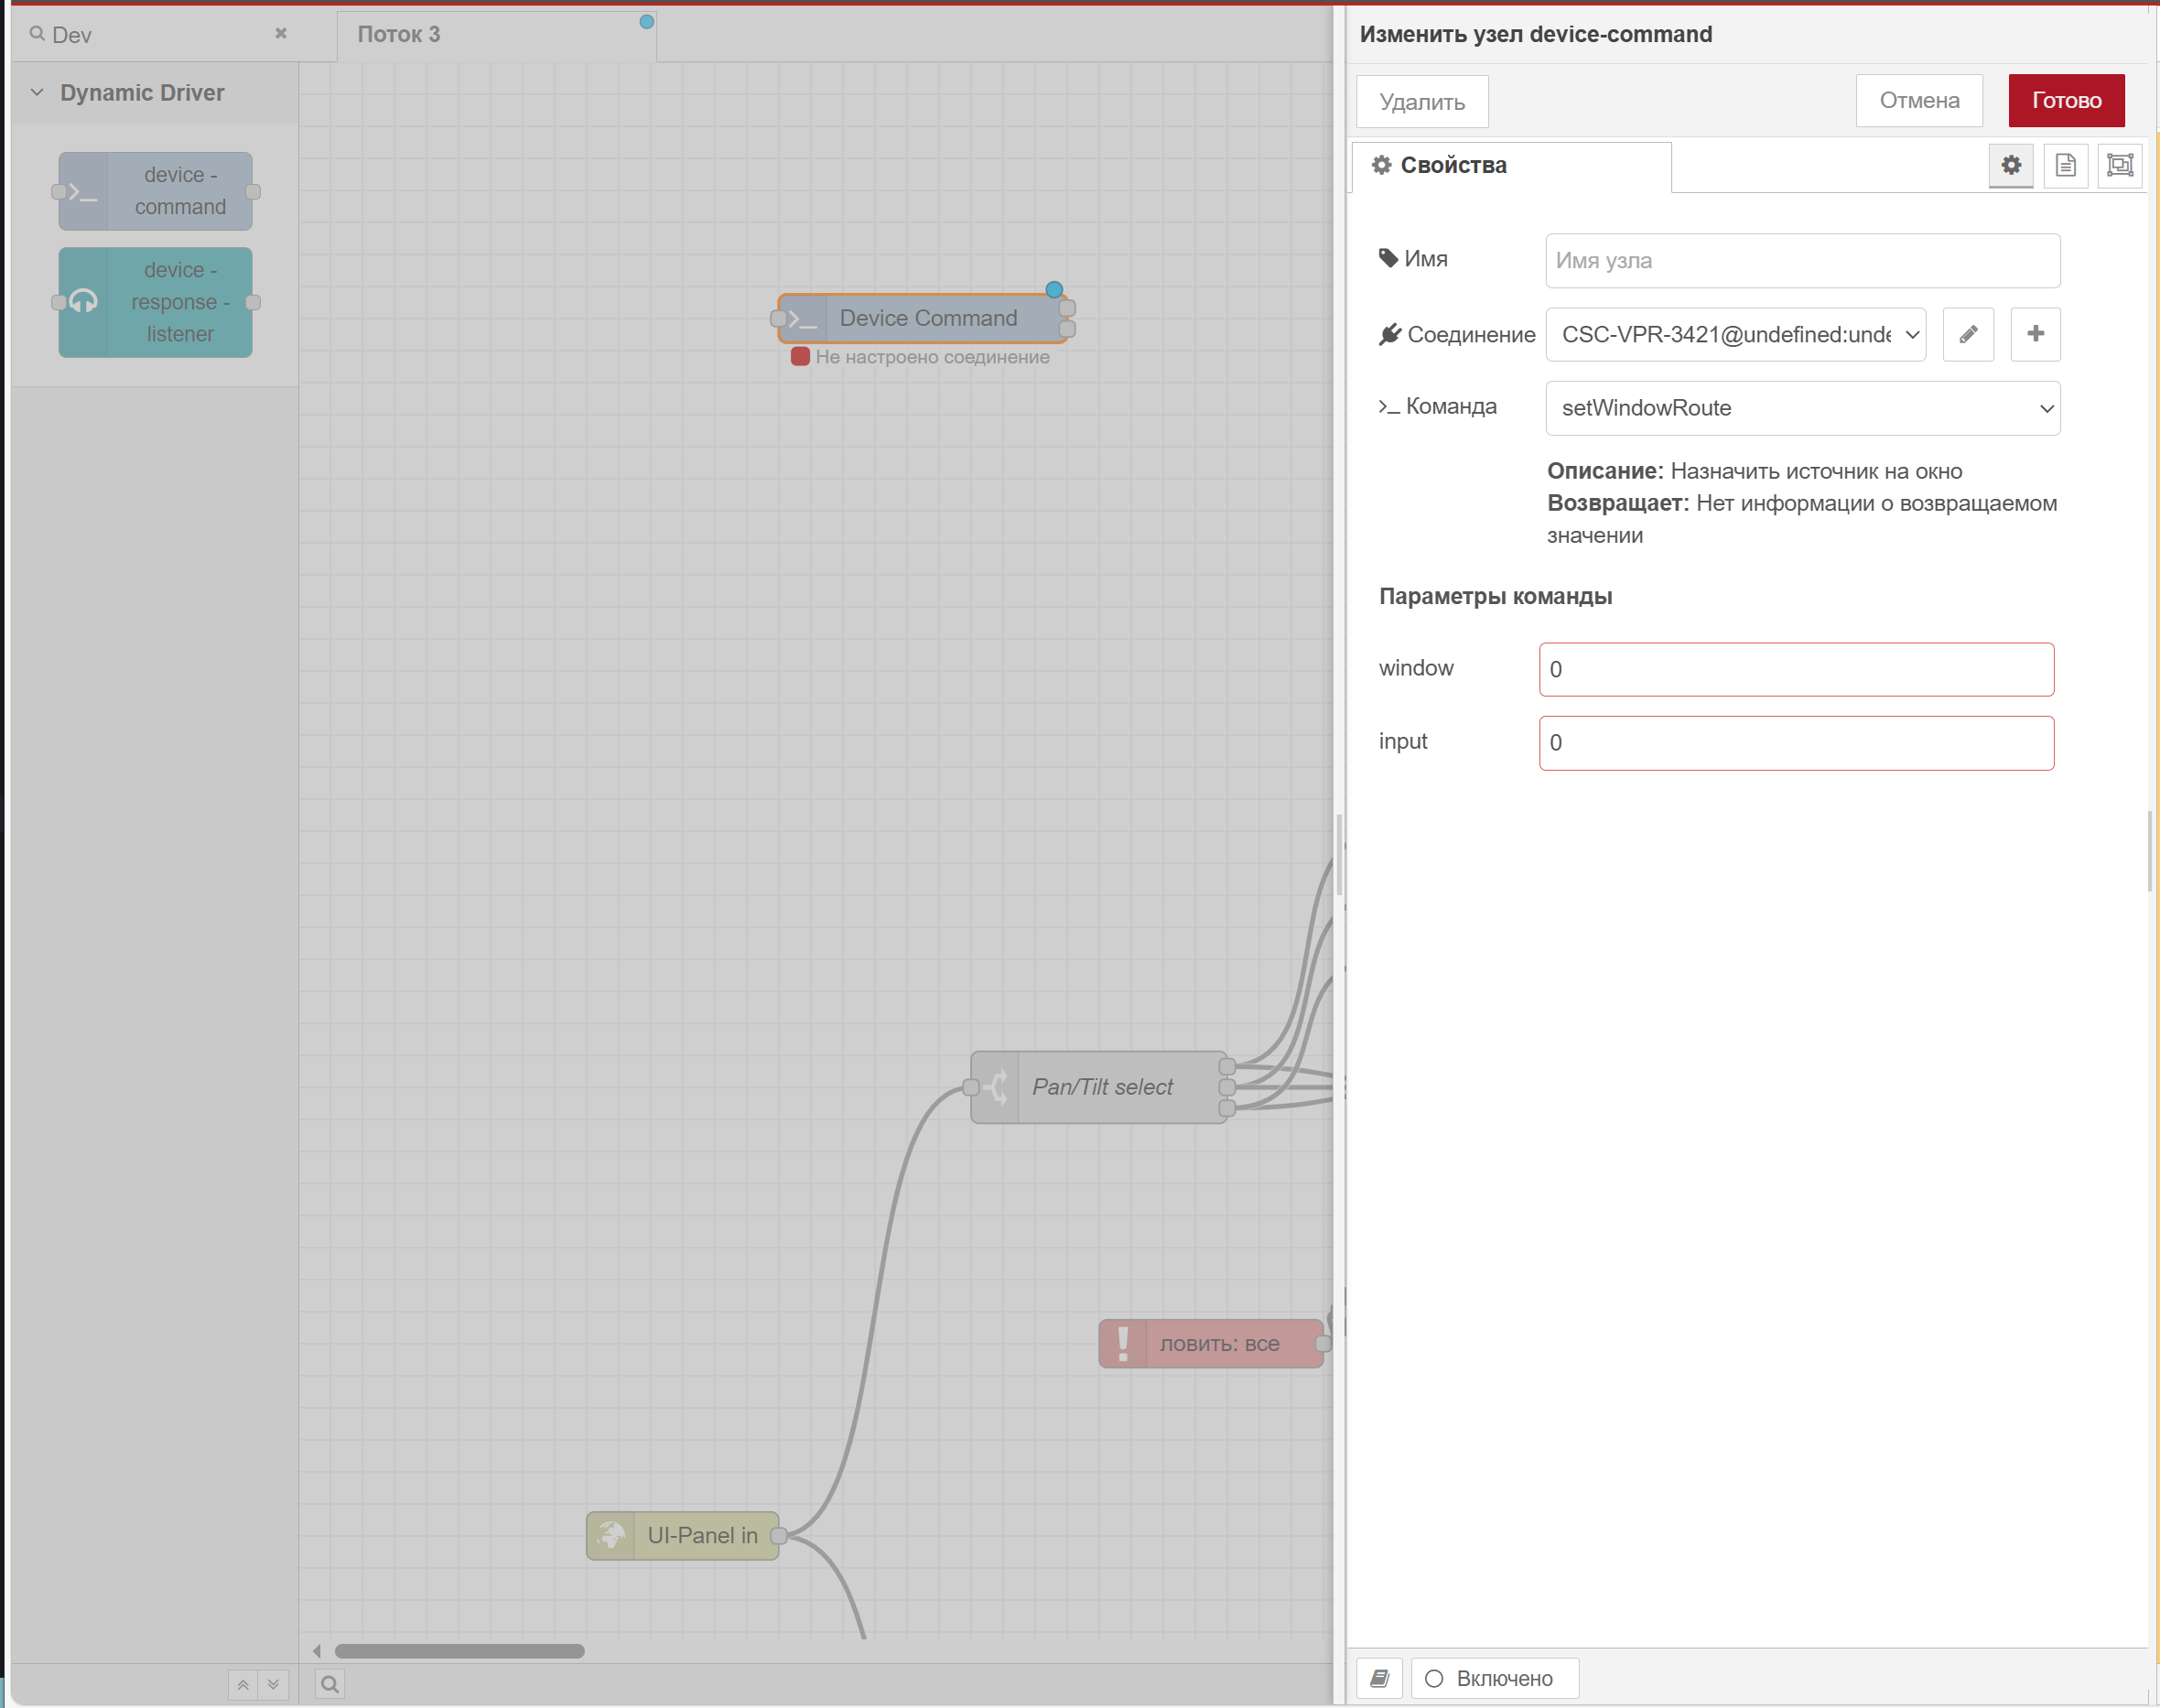Click the window parameter input field
The height and width of the screenshot is (1708, 2160).
coord(1795,669)
